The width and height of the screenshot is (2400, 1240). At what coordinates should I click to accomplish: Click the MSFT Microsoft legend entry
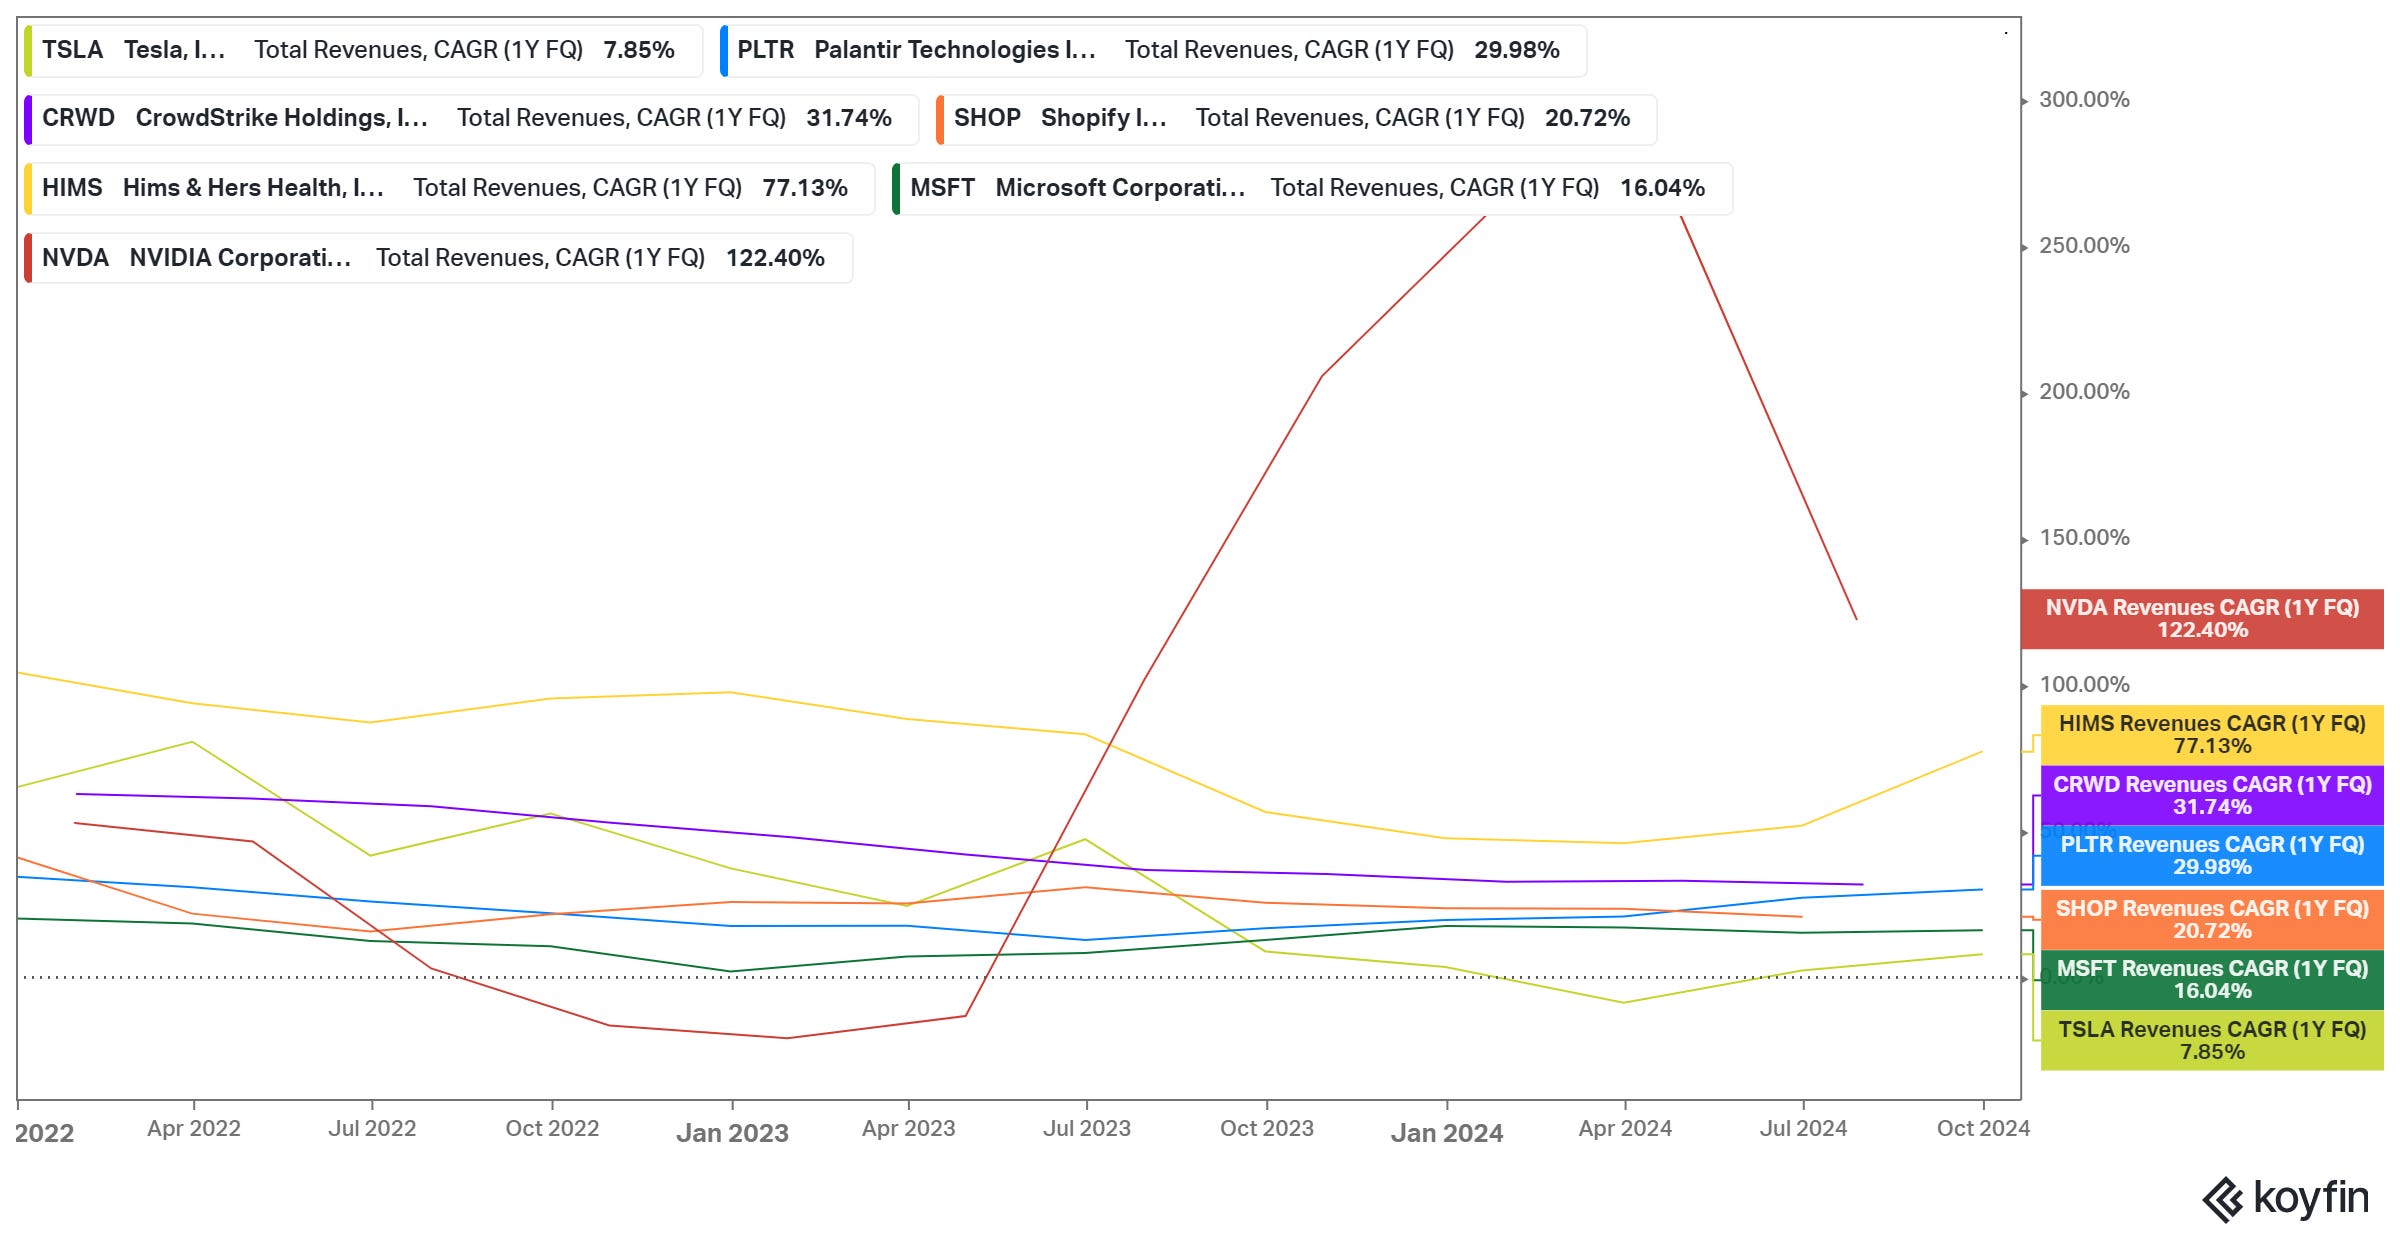coord(1312,189)
